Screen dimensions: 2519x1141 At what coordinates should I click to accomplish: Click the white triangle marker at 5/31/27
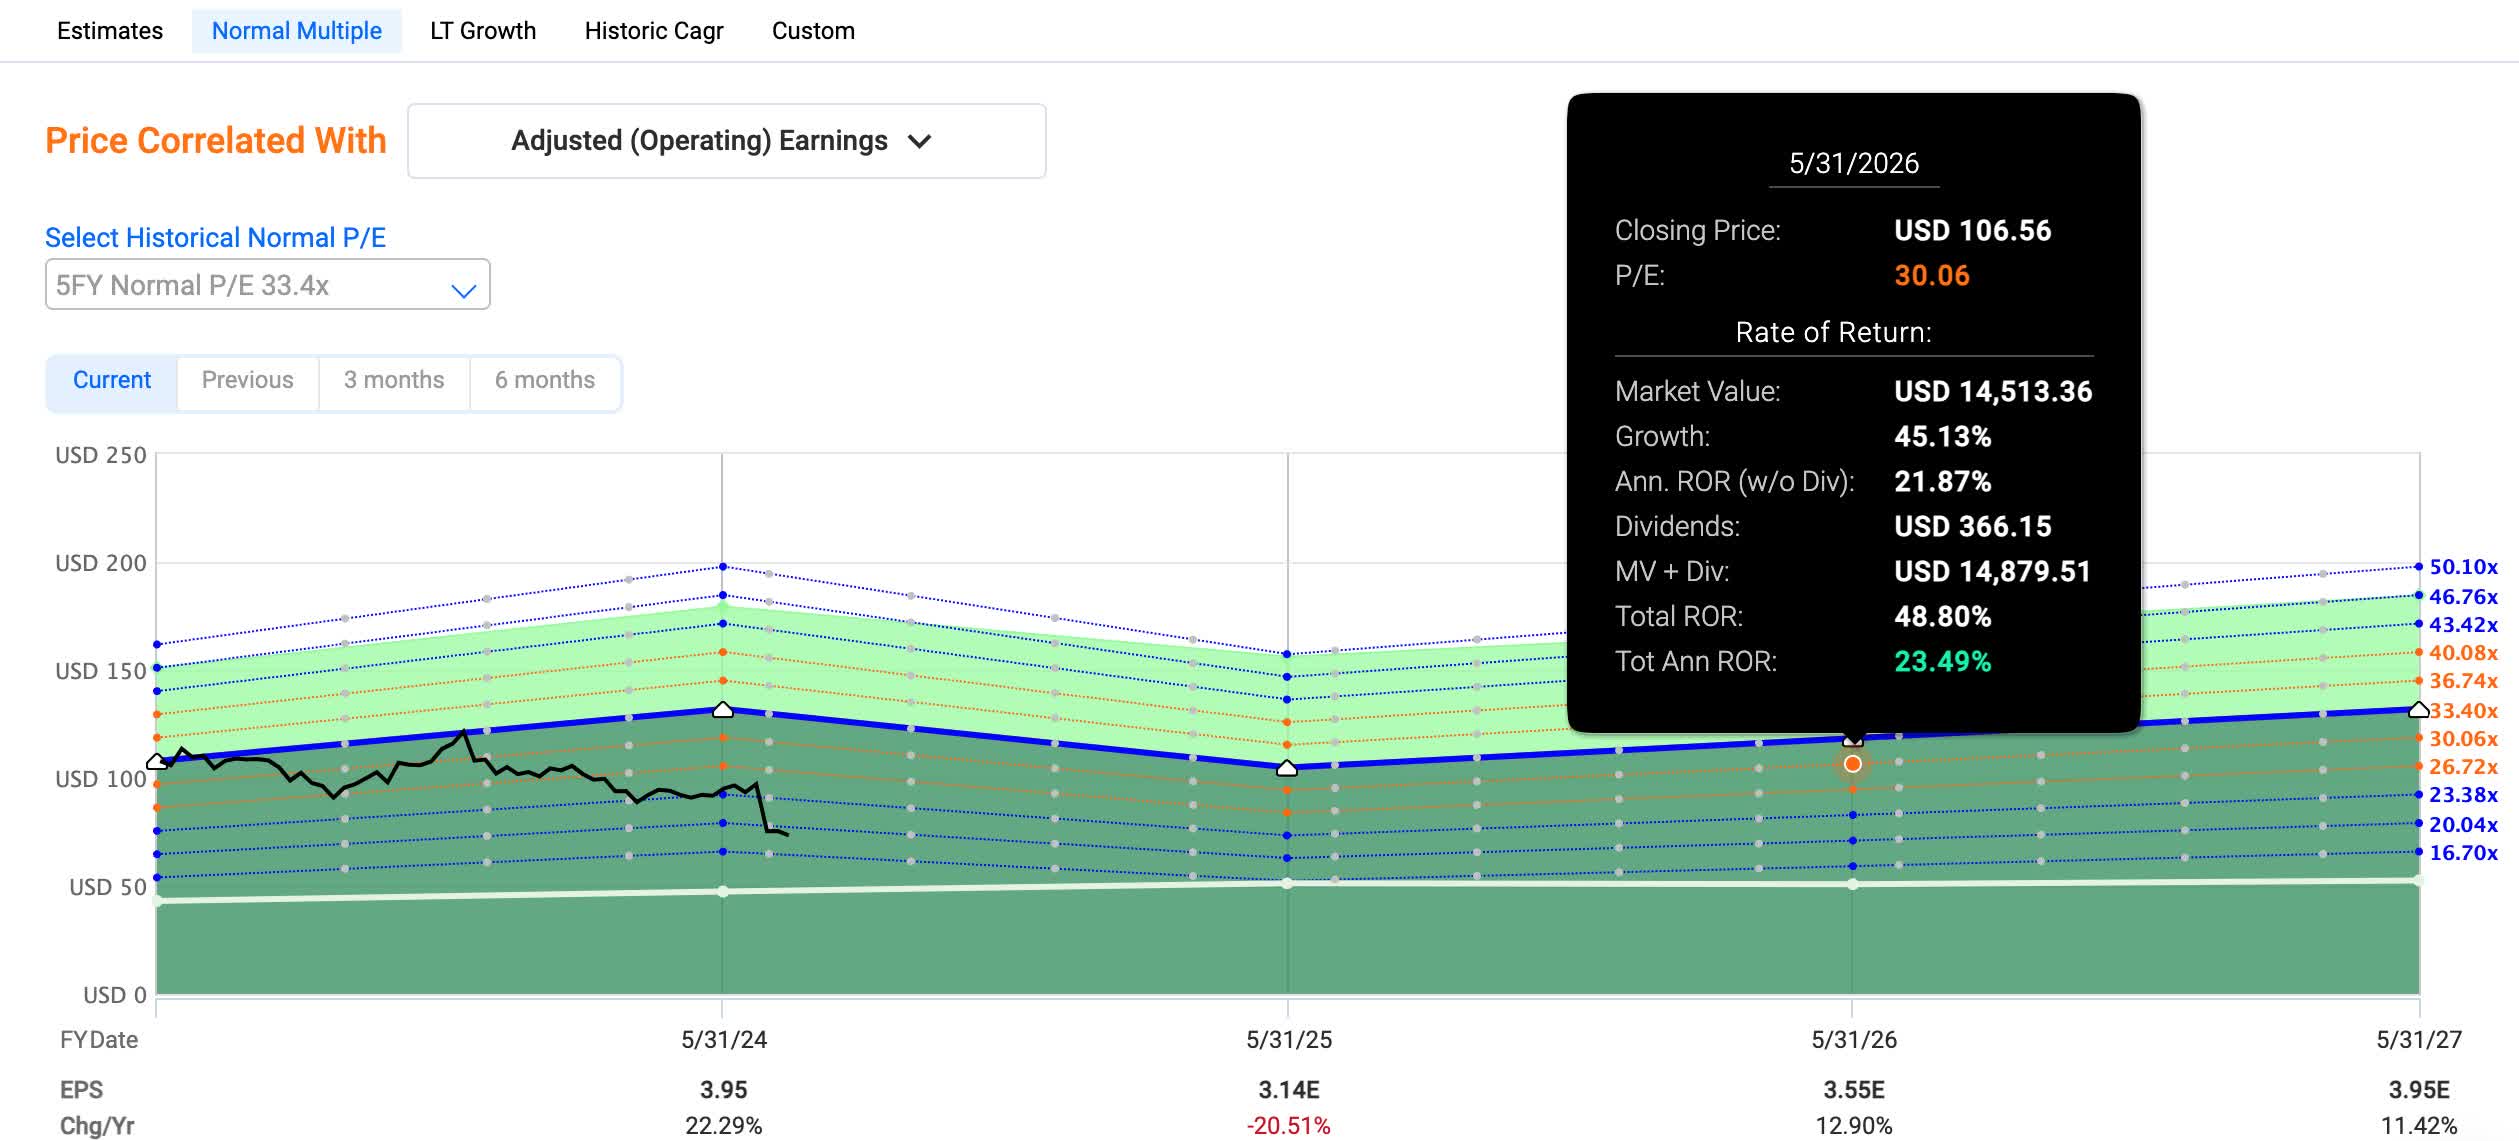pos(2418,710)
